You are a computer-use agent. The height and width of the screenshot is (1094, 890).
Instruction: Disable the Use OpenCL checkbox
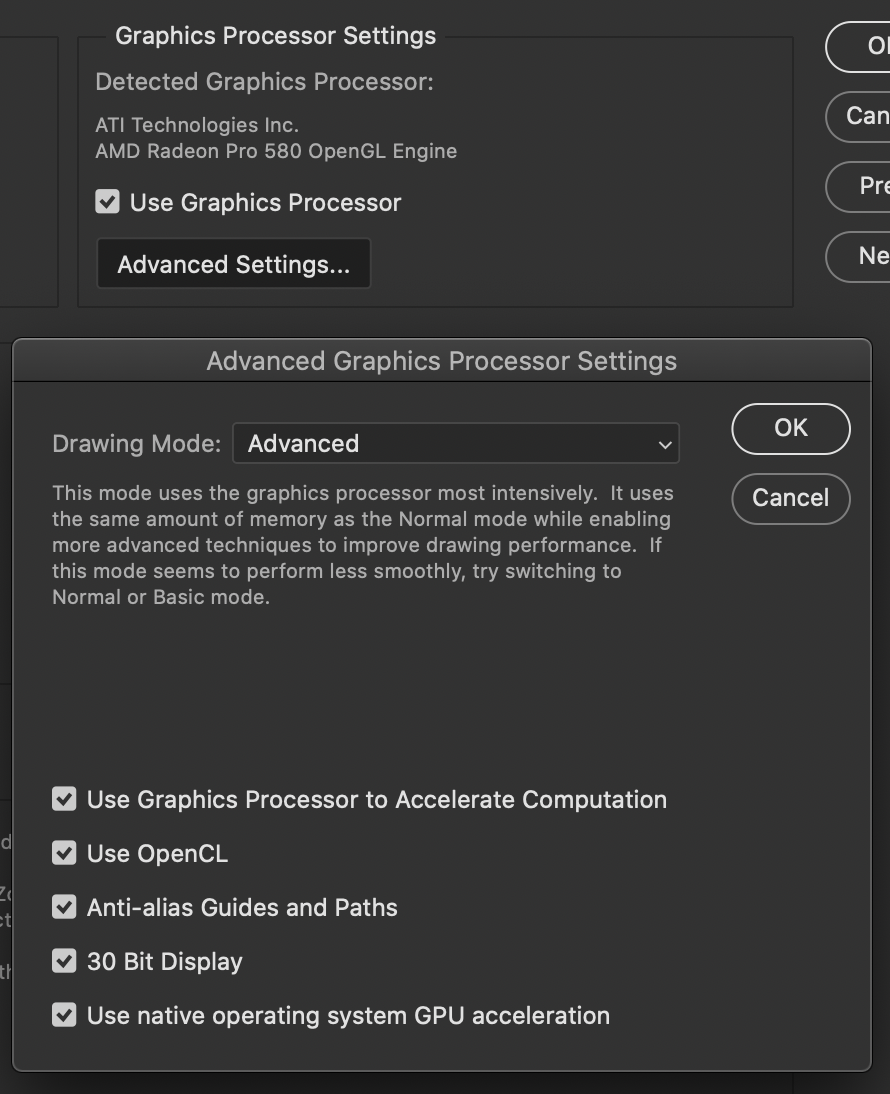click(x=64, y=853)
